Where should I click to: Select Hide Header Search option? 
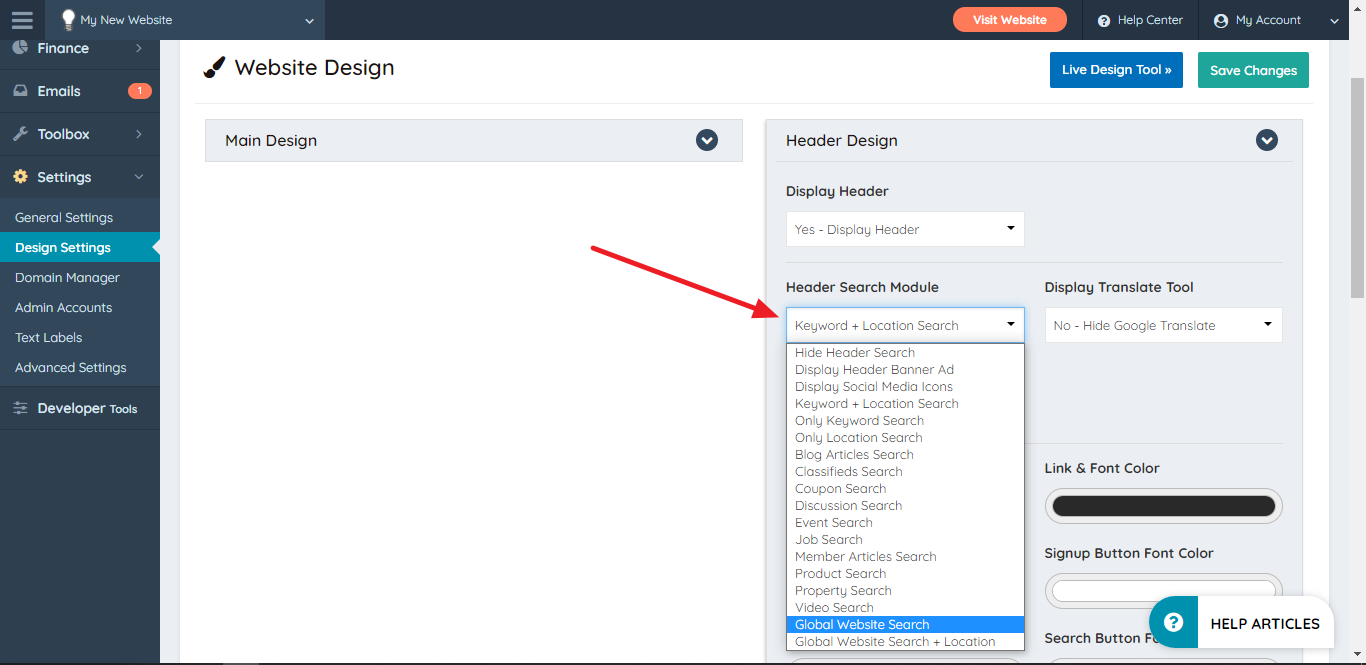click(x=905, y=352)
